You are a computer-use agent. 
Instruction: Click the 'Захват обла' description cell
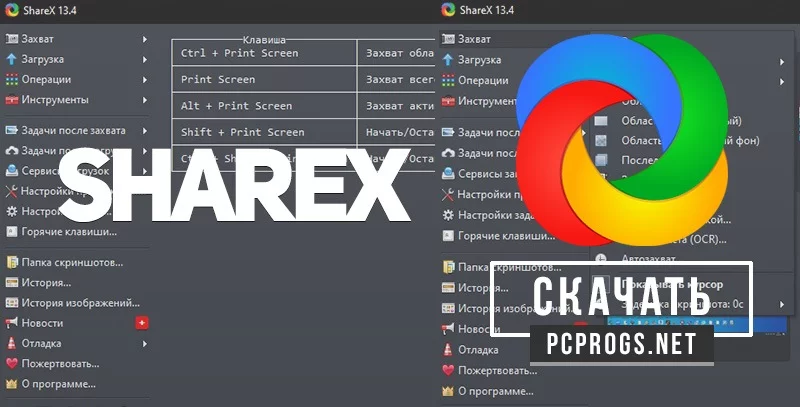(x=396, y=53)
